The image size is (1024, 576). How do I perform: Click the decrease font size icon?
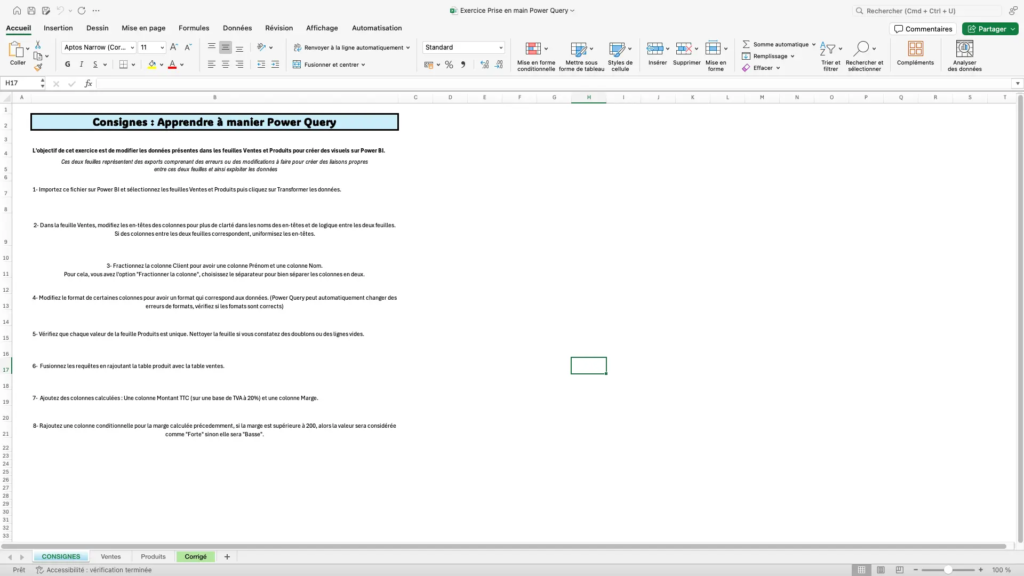188,47
